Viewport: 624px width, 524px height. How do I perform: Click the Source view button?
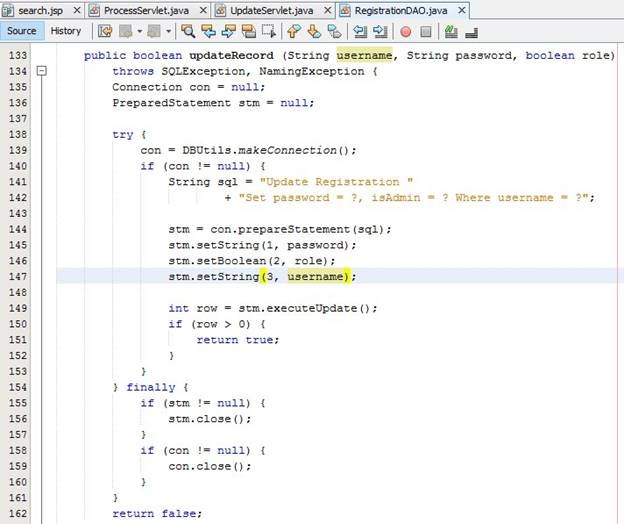[x=21, y=31]
